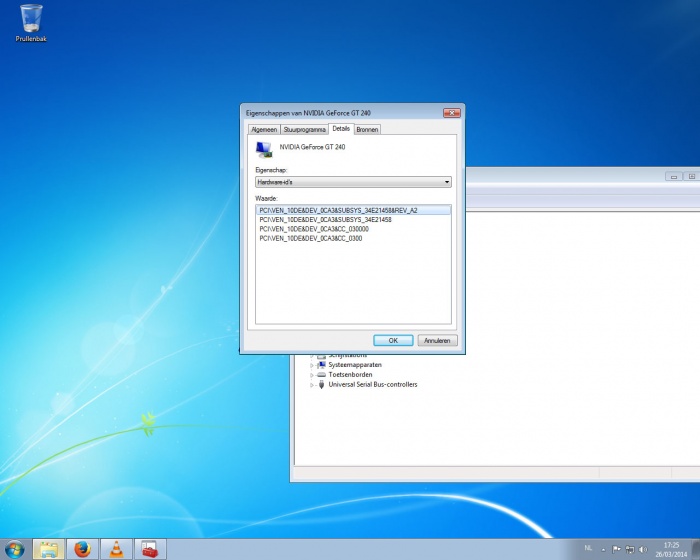Viewport: 700px width, 560px height.
Task: Open the volume speaker icon
Action: click(643, 549)
